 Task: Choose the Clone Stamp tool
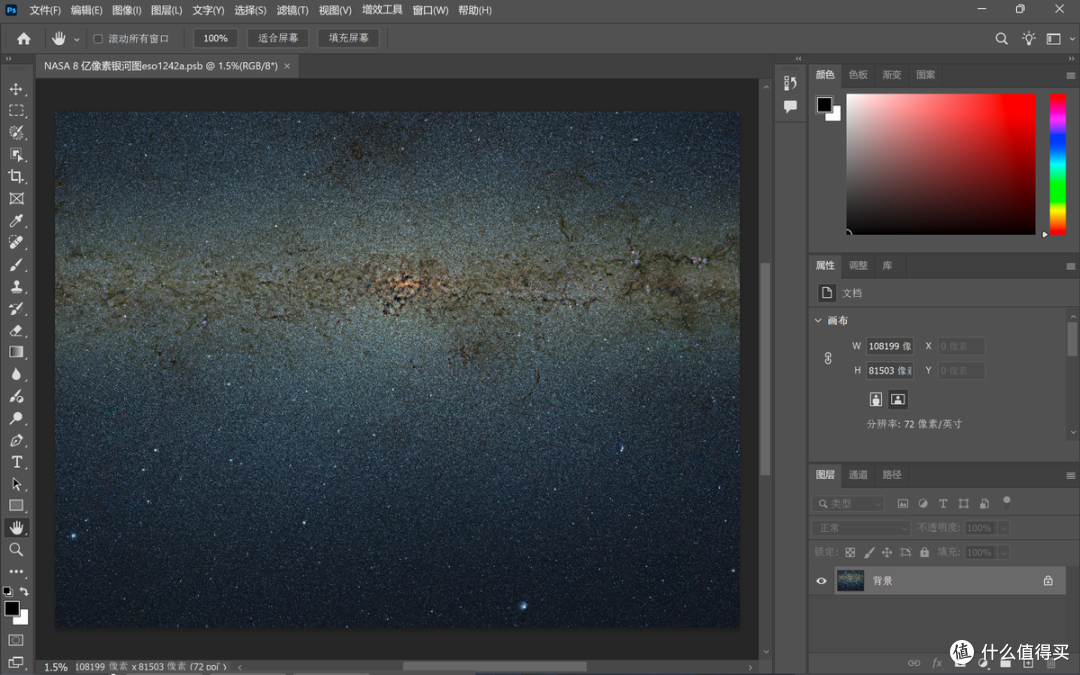tap(16, 287)
